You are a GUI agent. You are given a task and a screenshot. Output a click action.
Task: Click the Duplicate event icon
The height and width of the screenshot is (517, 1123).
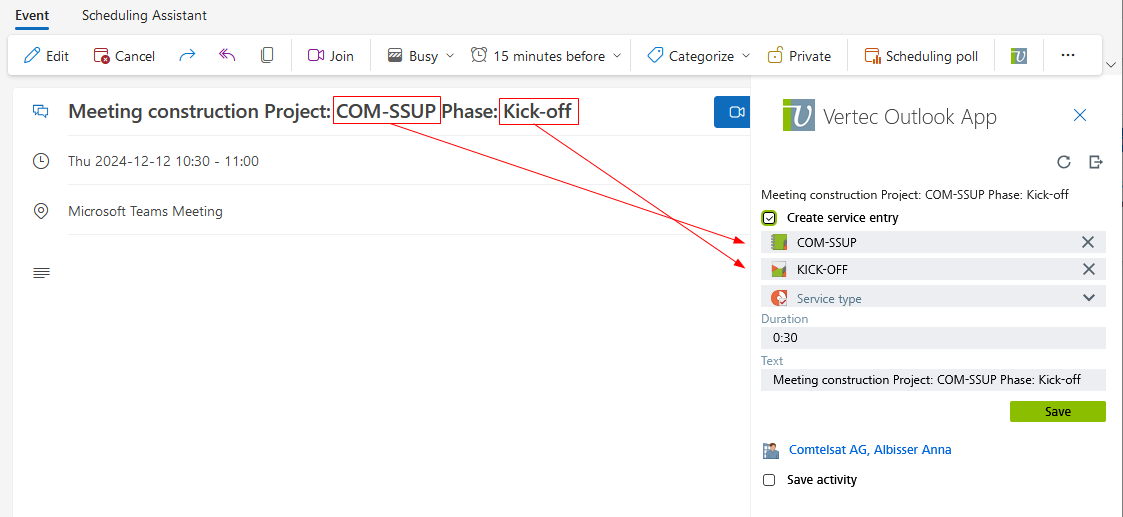(267, 56)
